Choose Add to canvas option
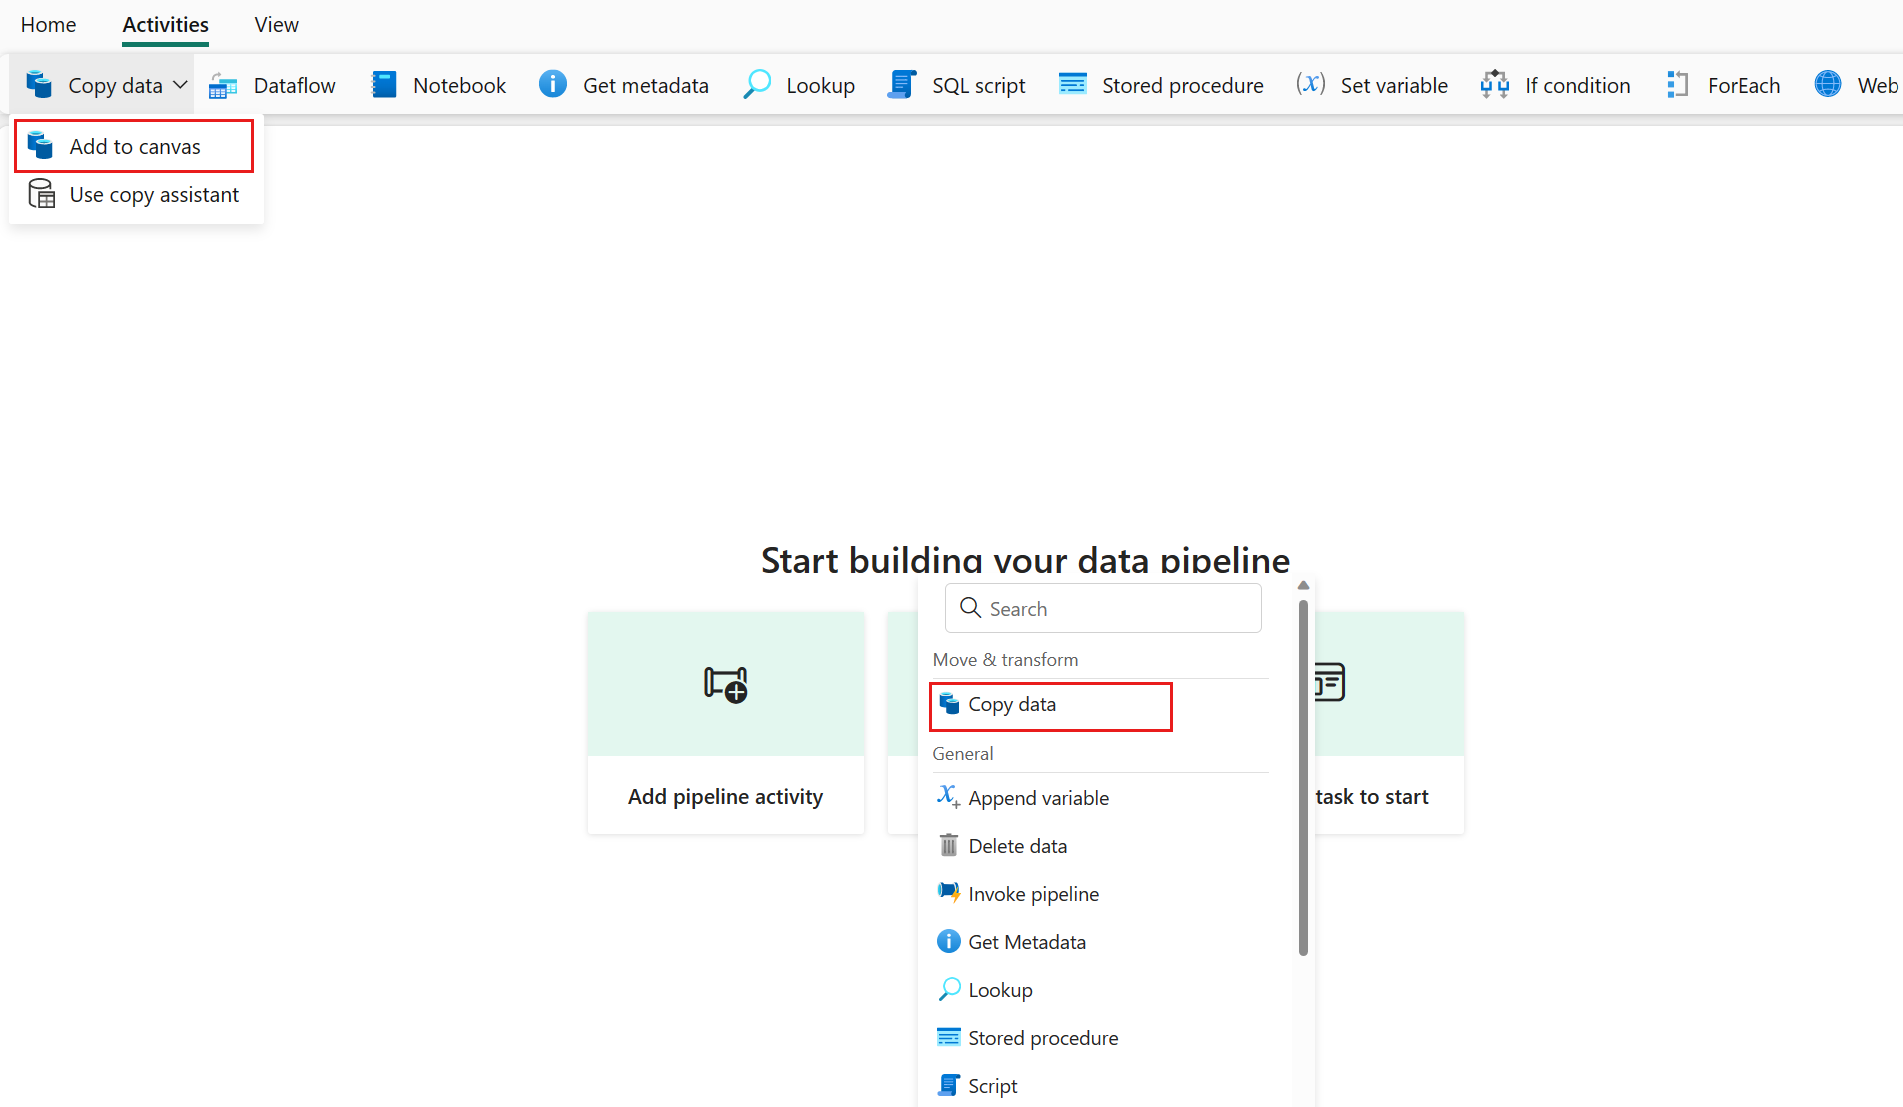Viewport: 1903px width, 1107px height. point(134,147)
